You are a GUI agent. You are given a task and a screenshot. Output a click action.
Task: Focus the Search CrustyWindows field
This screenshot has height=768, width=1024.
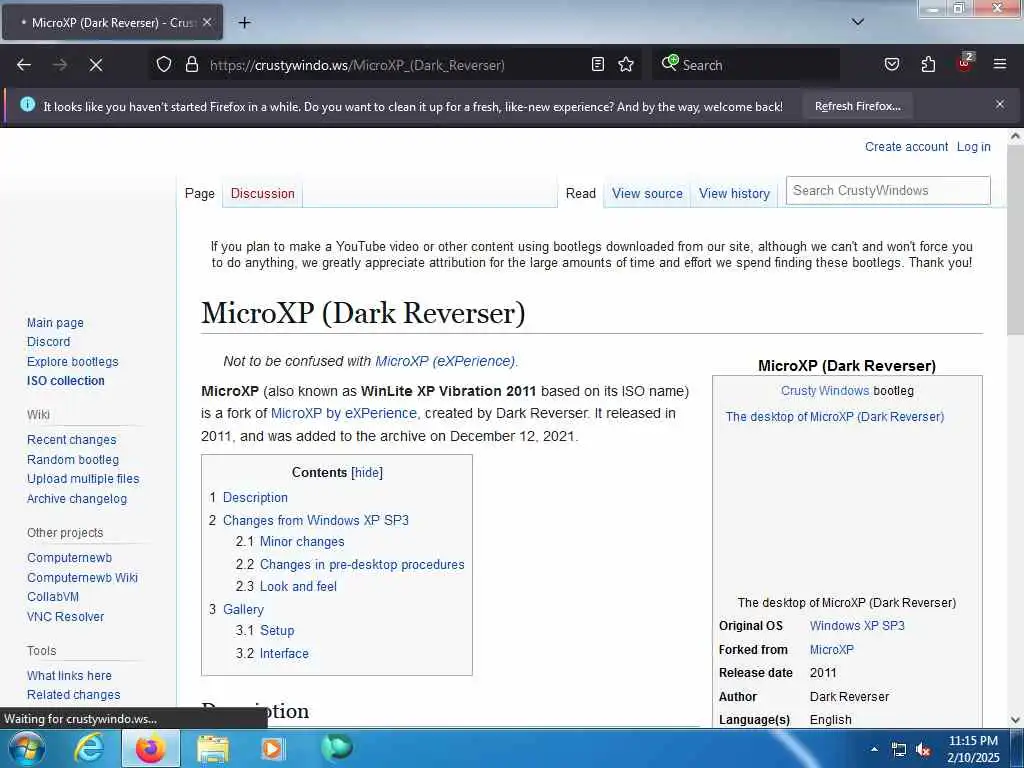[888, 191]
